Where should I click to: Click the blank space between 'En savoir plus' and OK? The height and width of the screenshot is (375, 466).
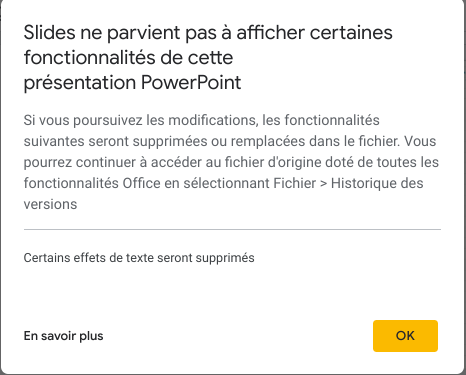(238, 336)
